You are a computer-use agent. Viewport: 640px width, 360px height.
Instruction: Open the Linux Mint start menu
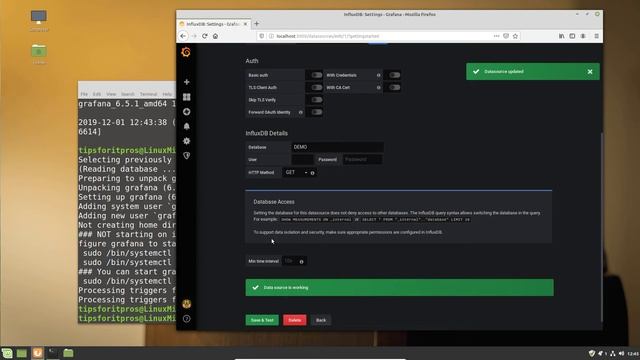coord(7,353)
